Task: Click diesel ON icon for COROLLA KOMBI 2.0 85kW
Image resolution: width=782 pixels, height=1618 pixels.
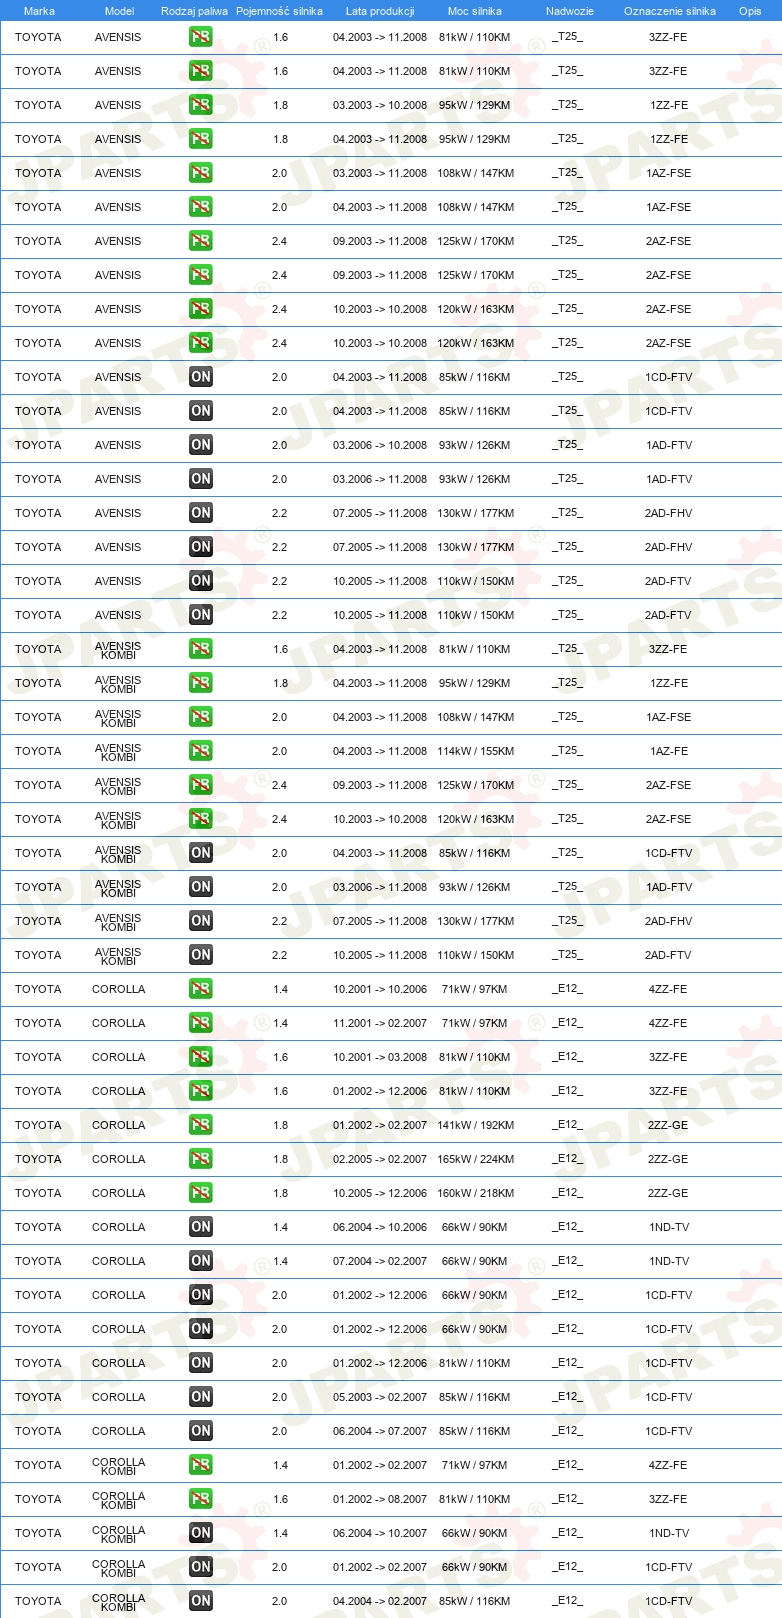Action: click(201, 1601)
